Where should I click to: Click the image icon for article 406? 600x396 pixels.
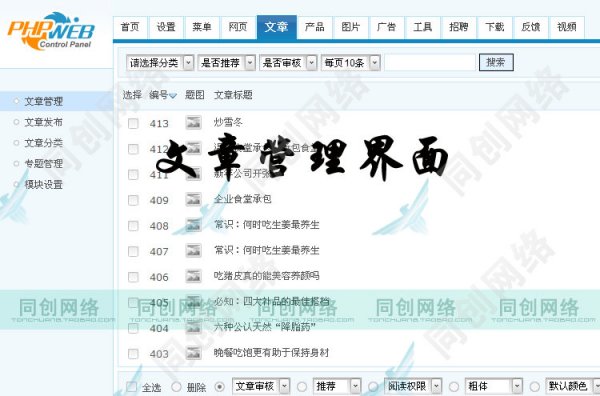point(194,276)
